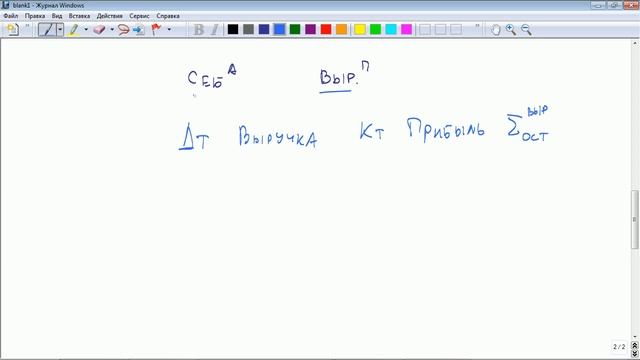
Task: Open the Flag options dropdown
Action: pyautogui.click(x=169, y=29)
